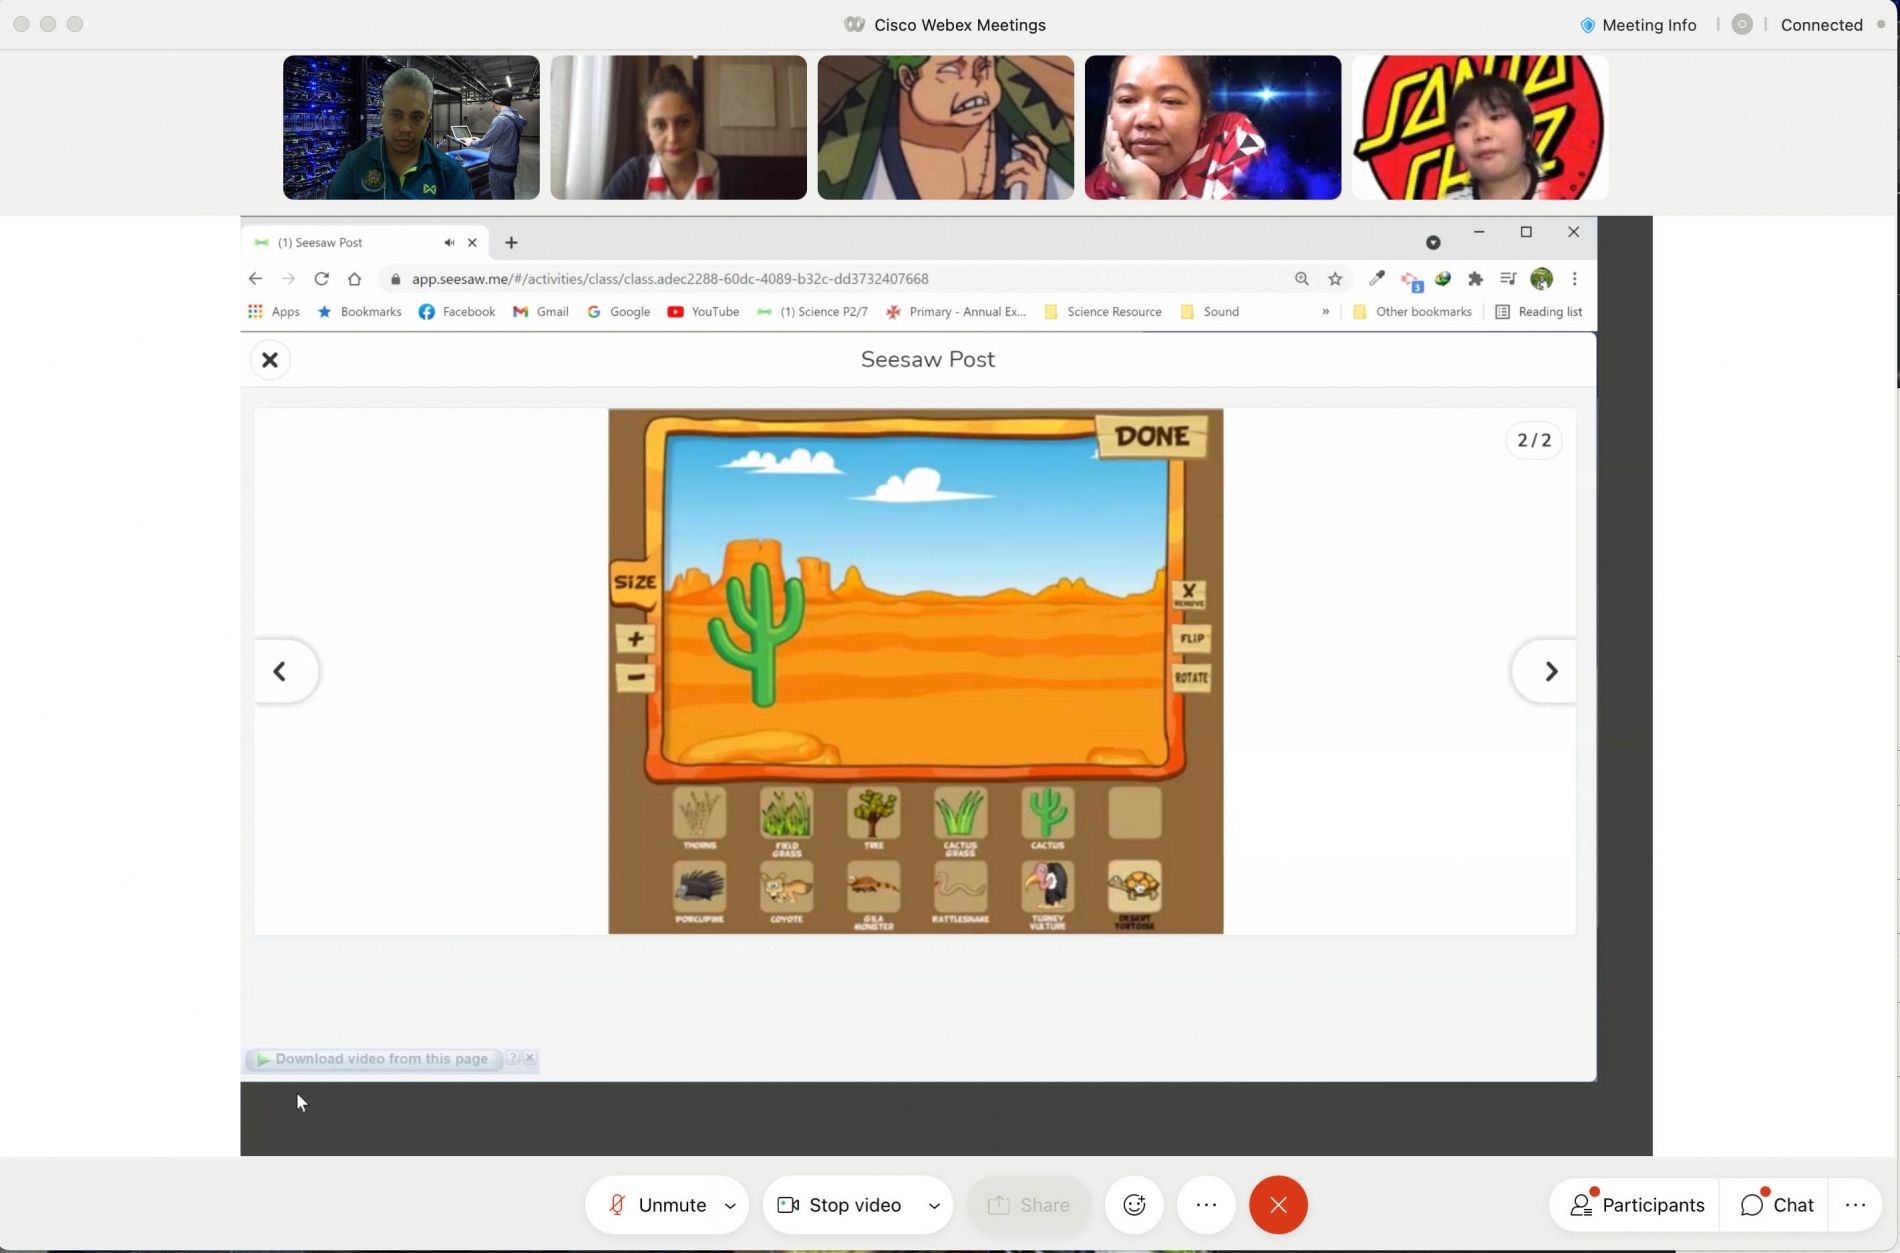
Task: Close the Seesaw Post view
Action: [270, 360]
